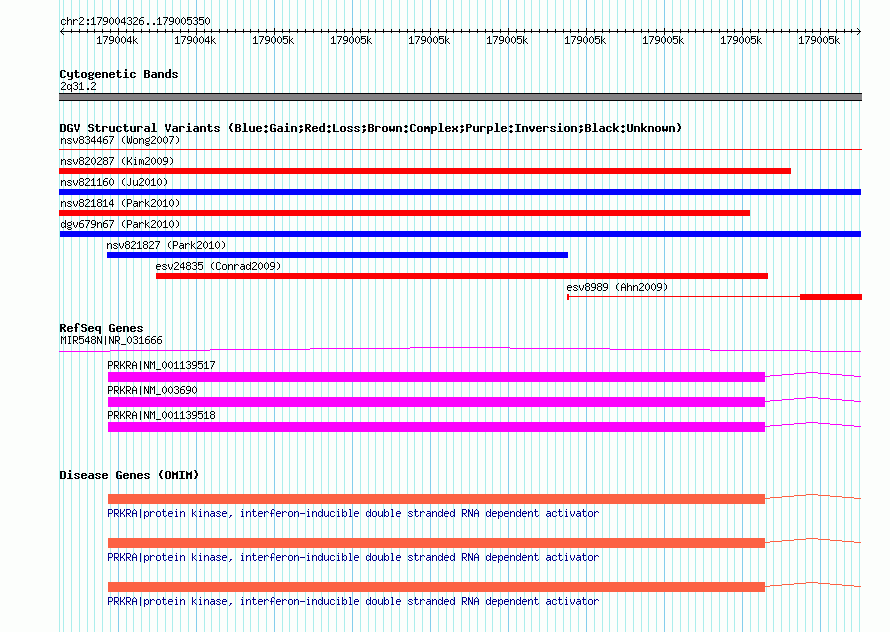Click the magenta exon bar for NM_001139518
890x632 pixels.
point(436,426)
